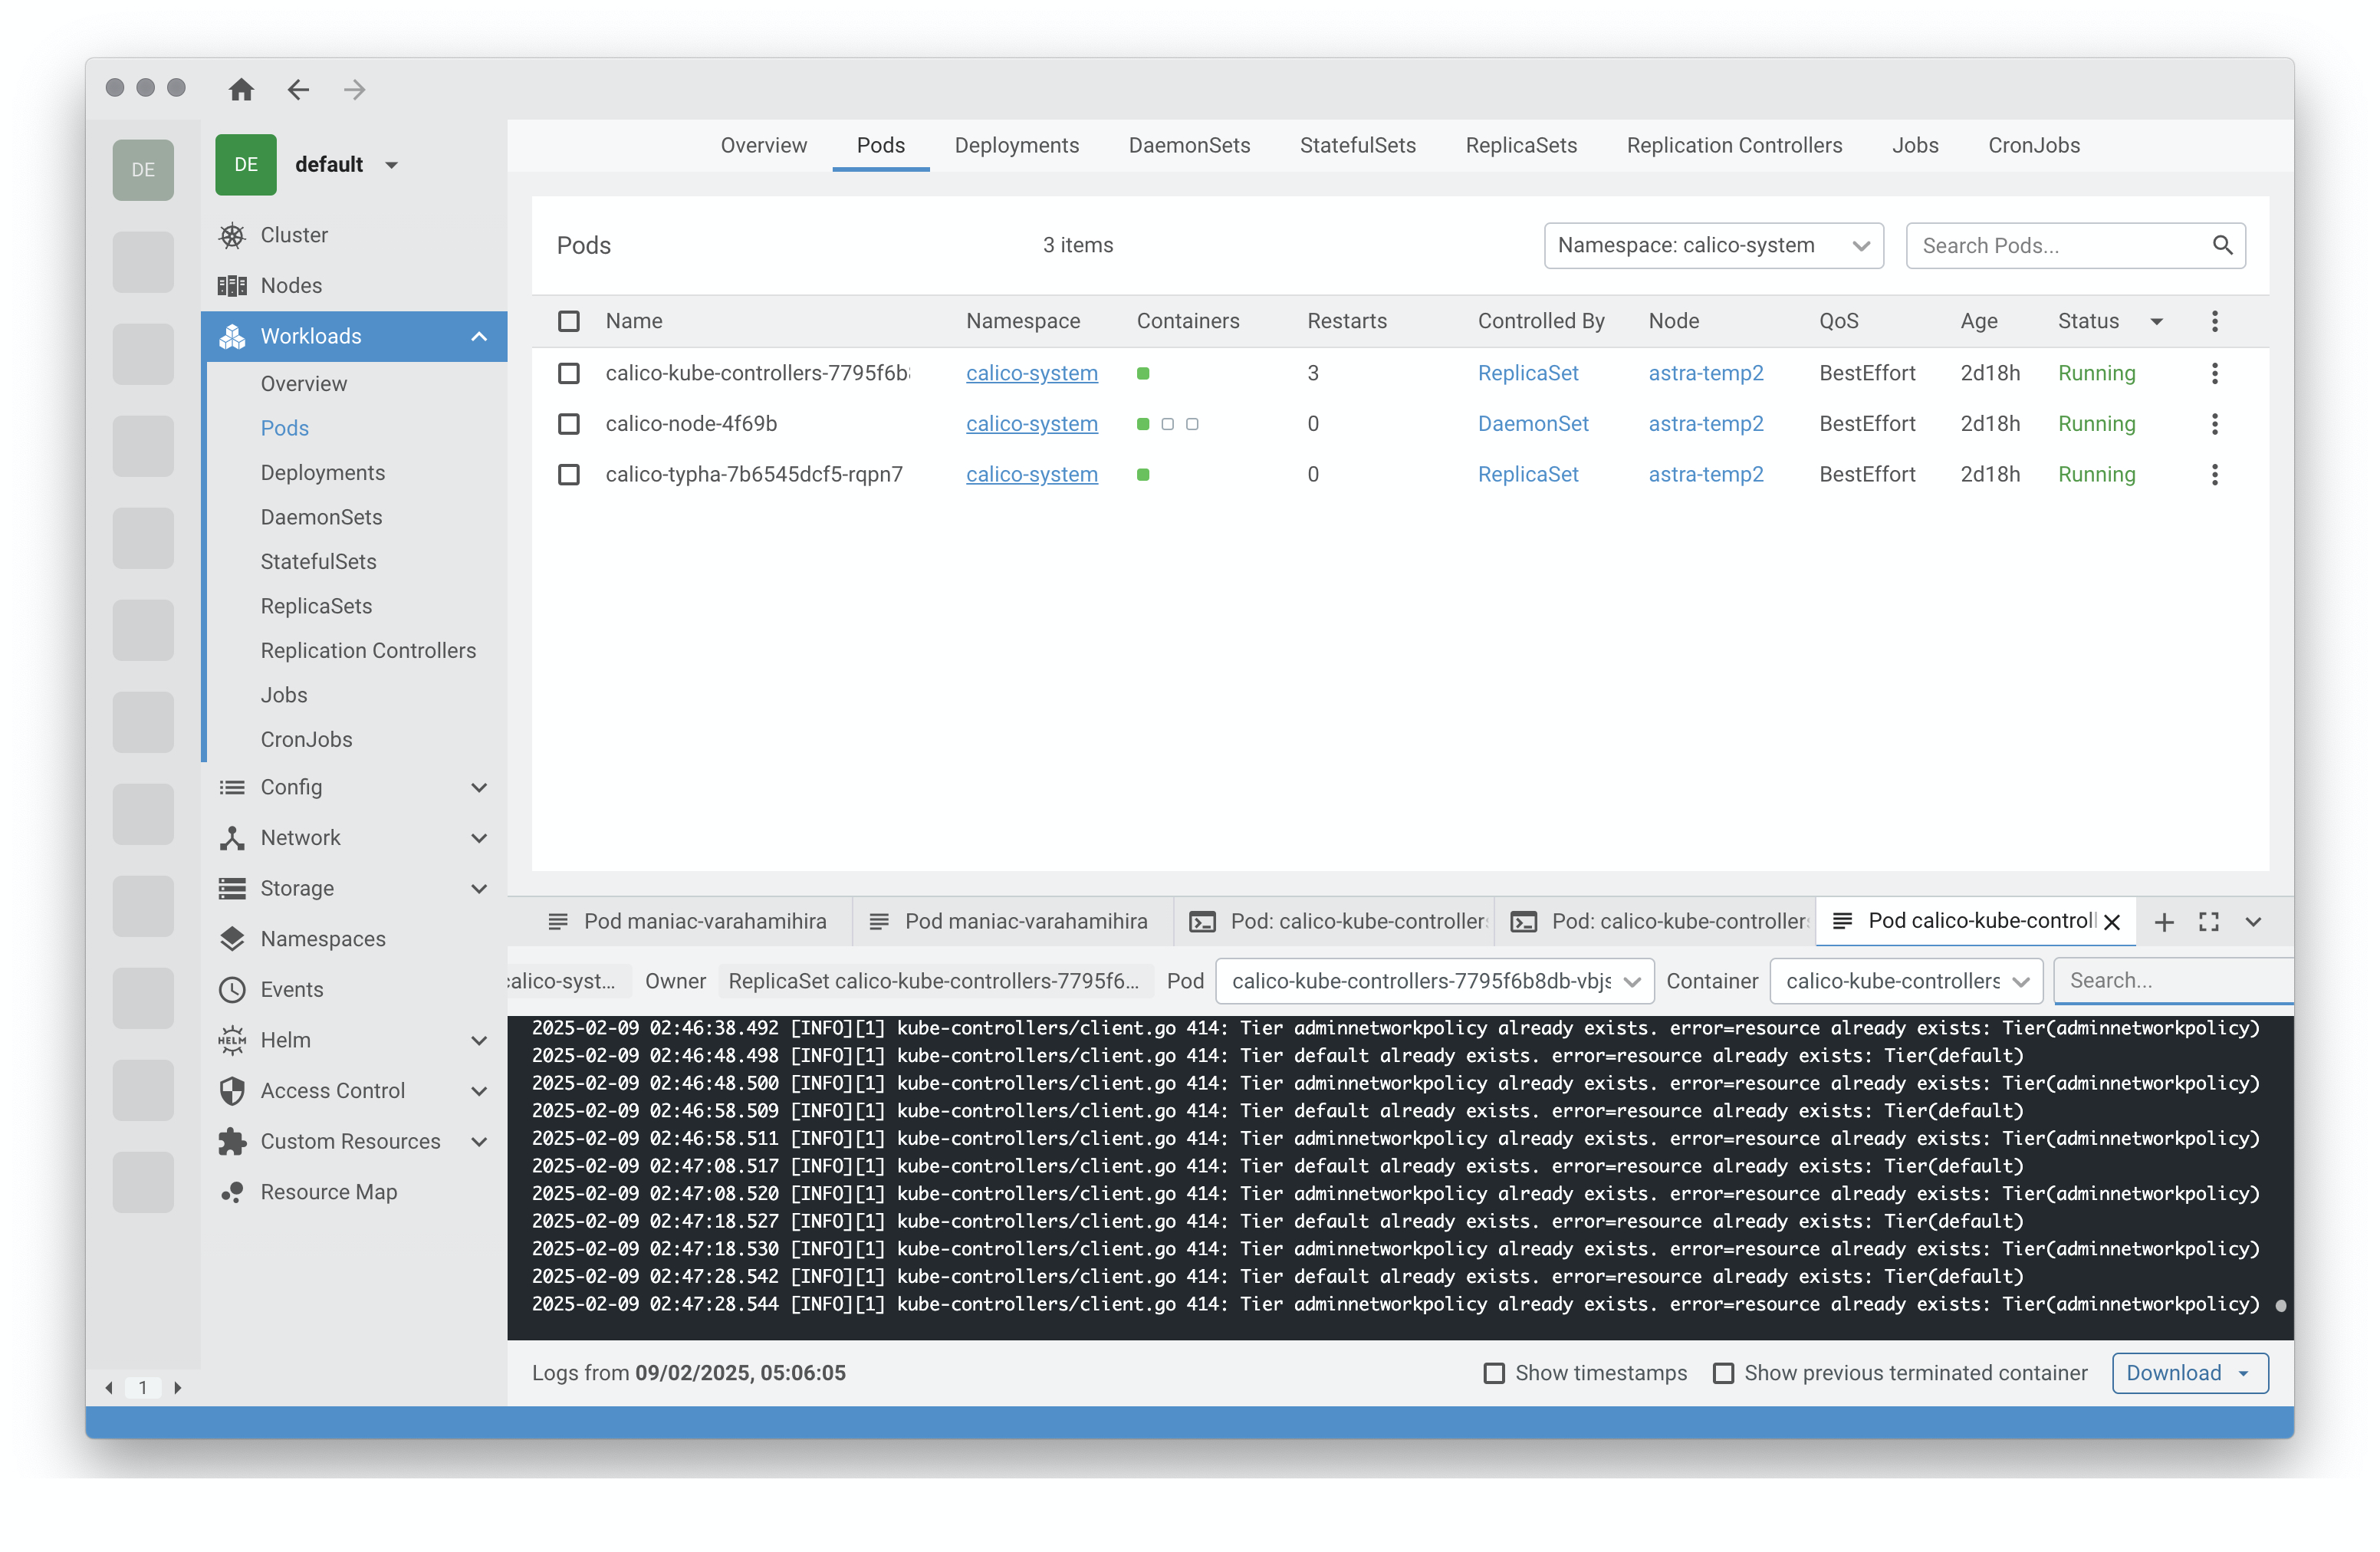Switch to the Deployments top tab

pos(1016,145)
